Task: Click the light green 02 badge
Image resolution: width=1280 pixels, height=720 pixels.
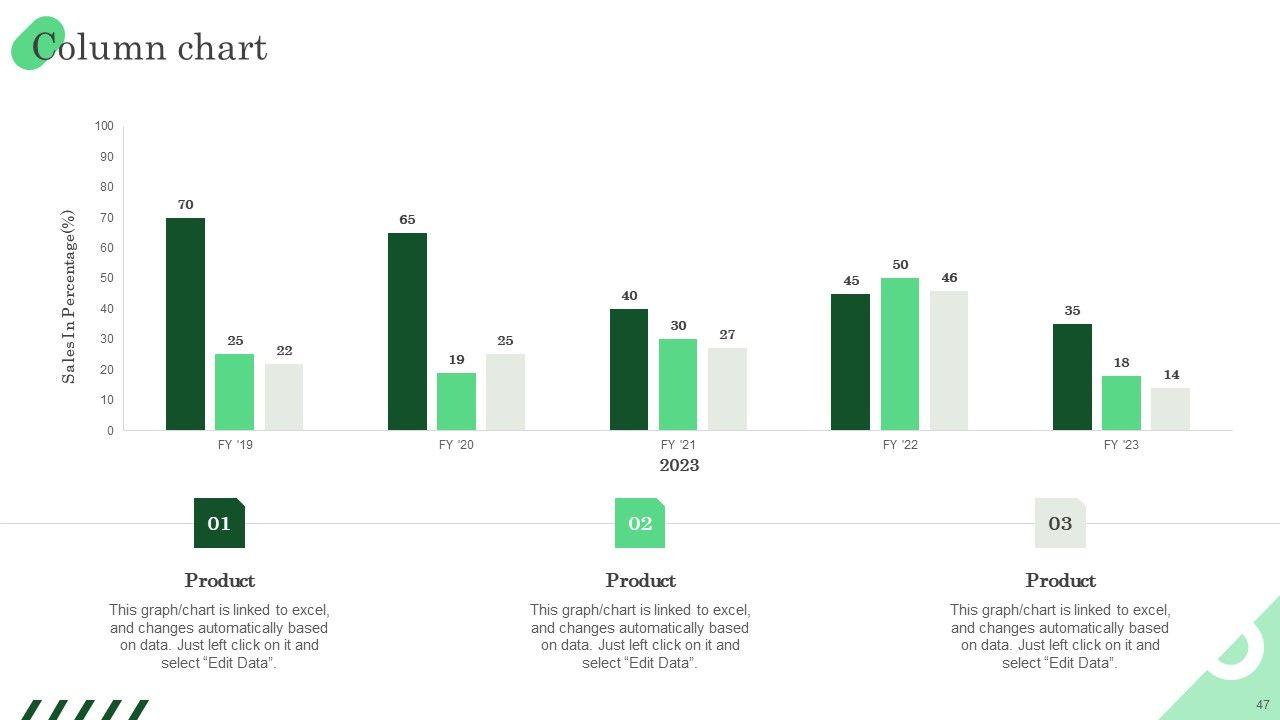Action: coord(640,523)
